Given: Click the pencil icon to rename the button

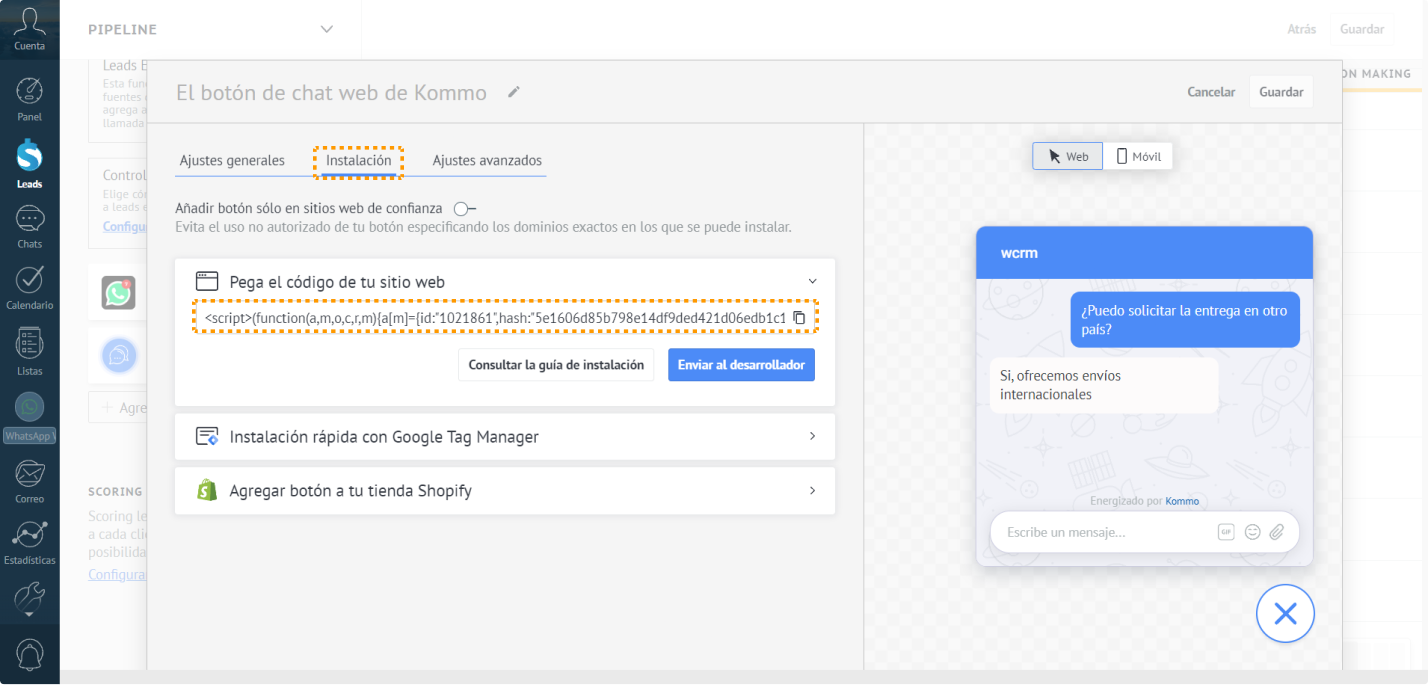Looking at the screenshot, I should point(514,92).
